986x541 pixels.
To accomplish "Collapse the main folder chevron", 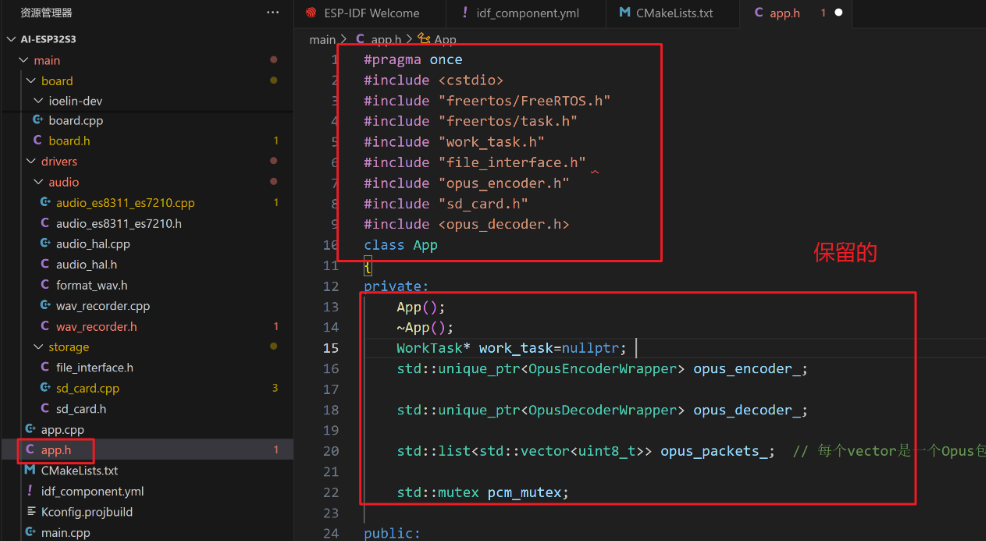I will point(23,60).
